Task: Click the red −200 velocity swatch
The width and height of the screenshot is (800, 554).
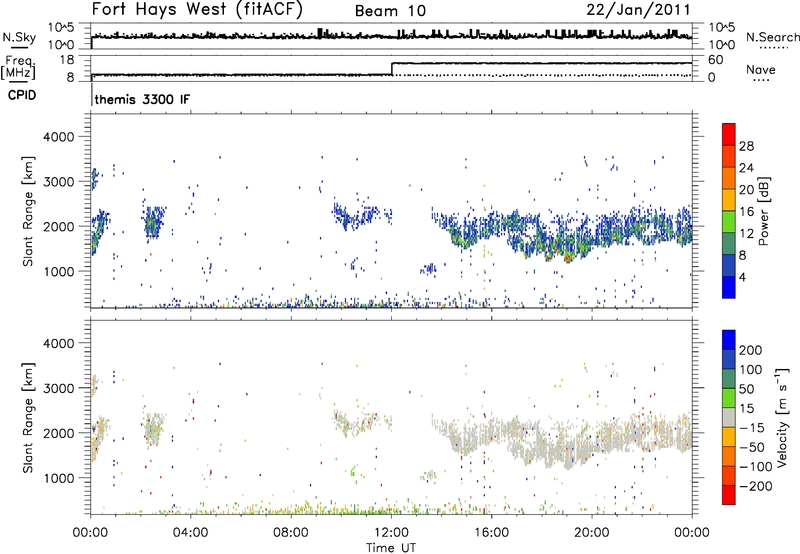Action: pos(729,495)
